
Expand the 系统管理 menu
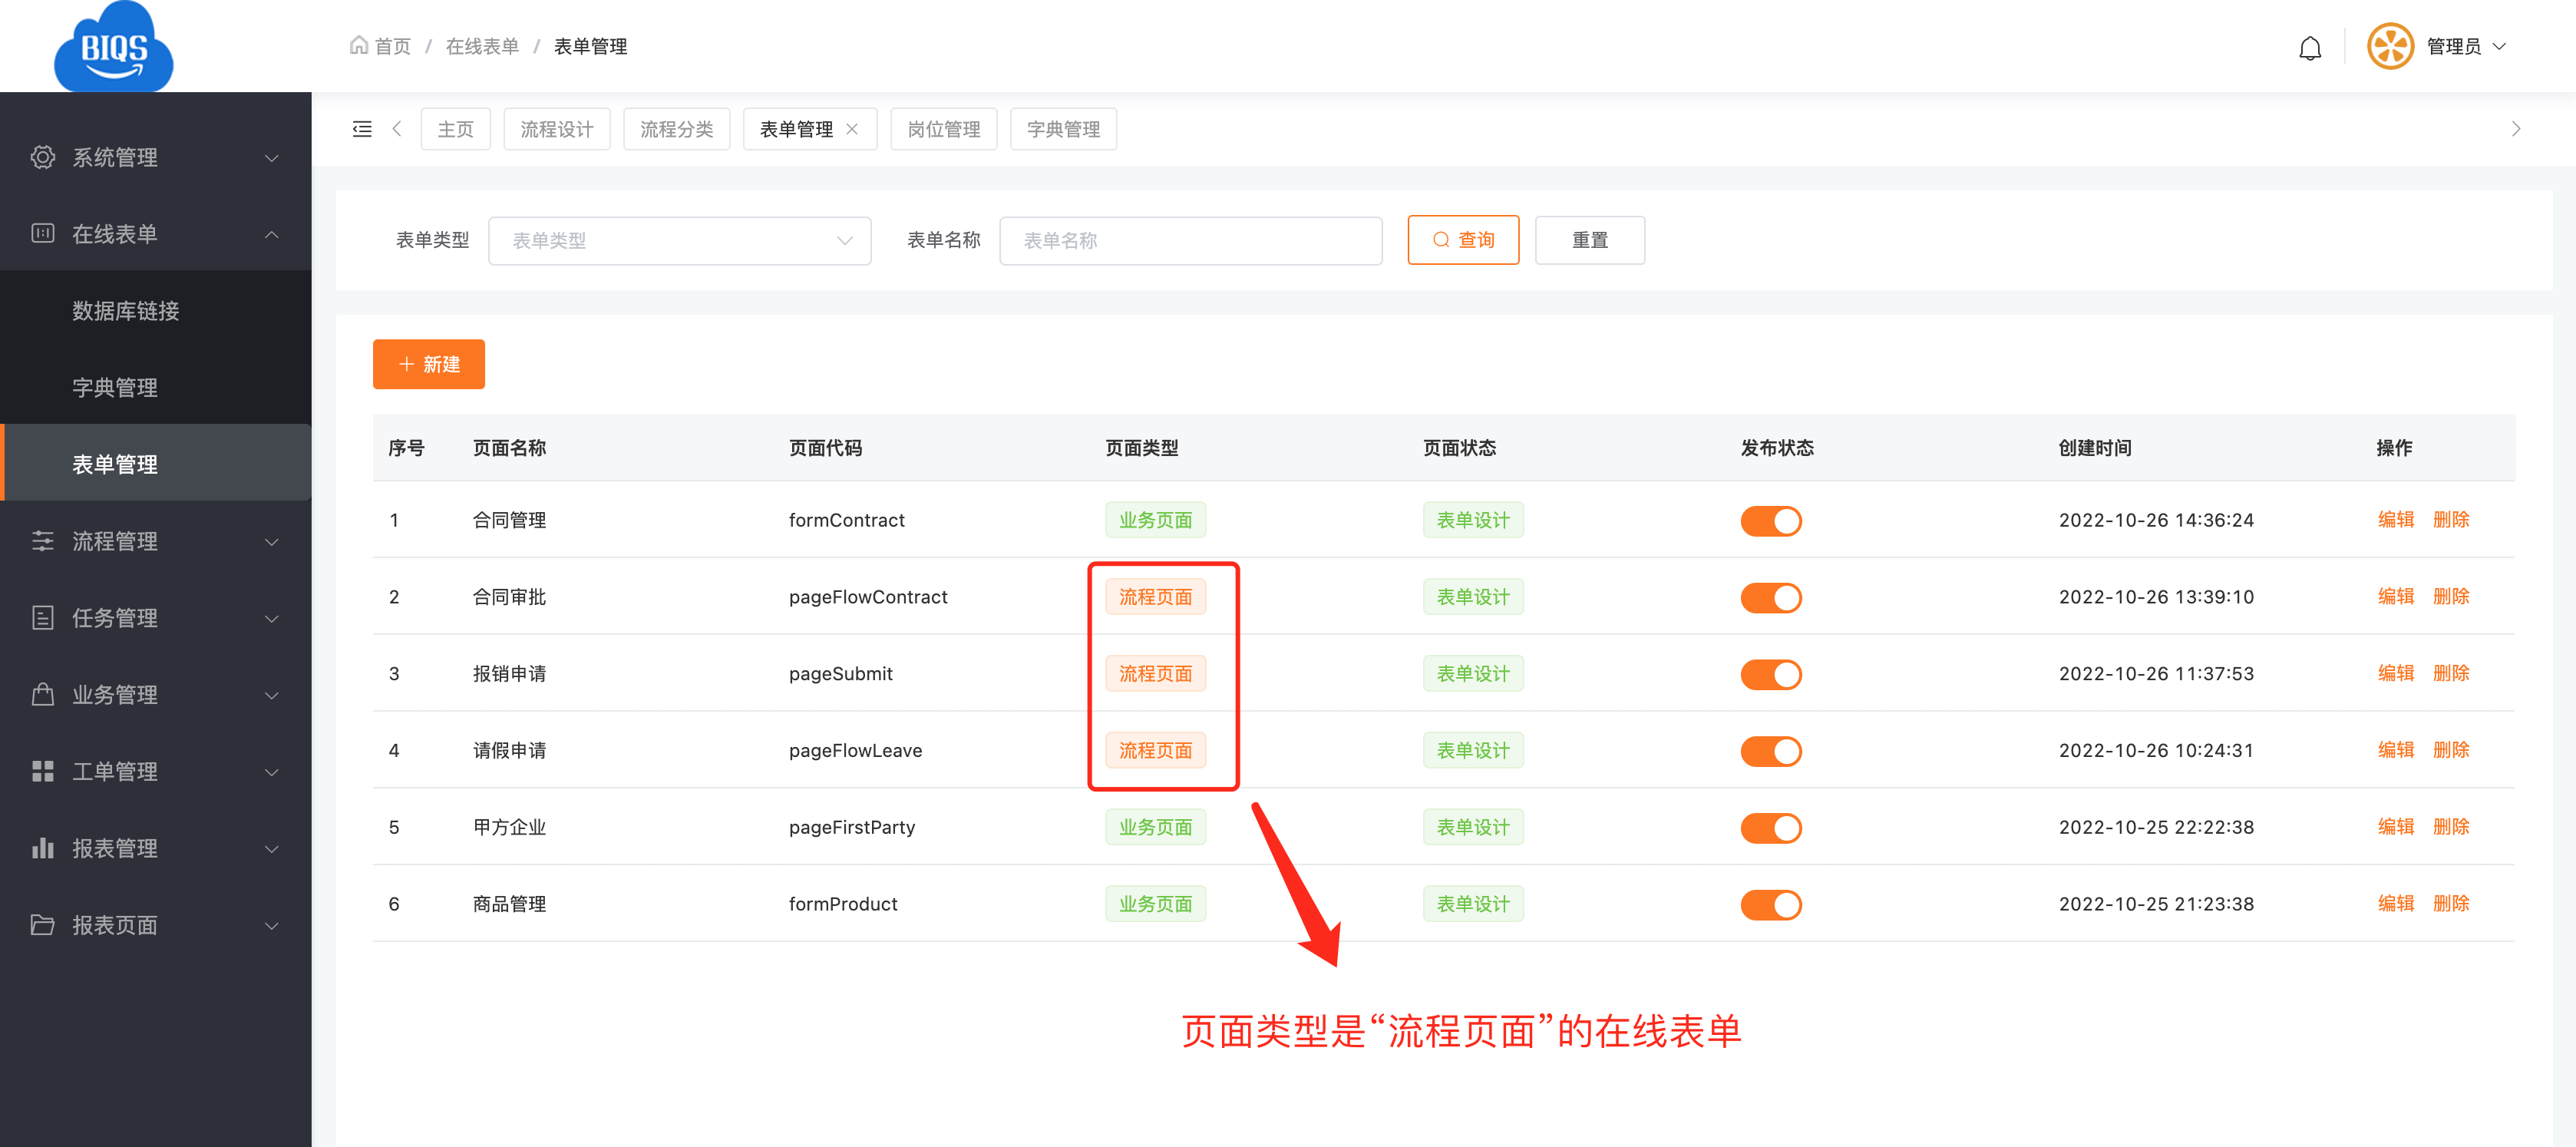pos(156,157)
